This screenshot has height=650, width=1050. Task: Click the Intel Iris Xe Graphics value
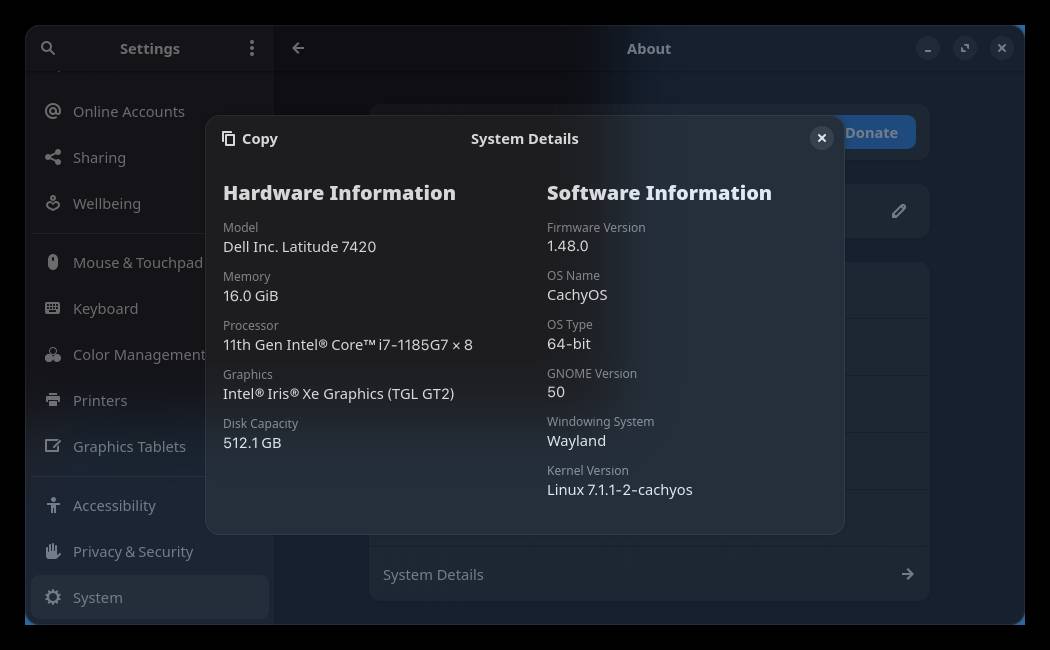[338, 394]
